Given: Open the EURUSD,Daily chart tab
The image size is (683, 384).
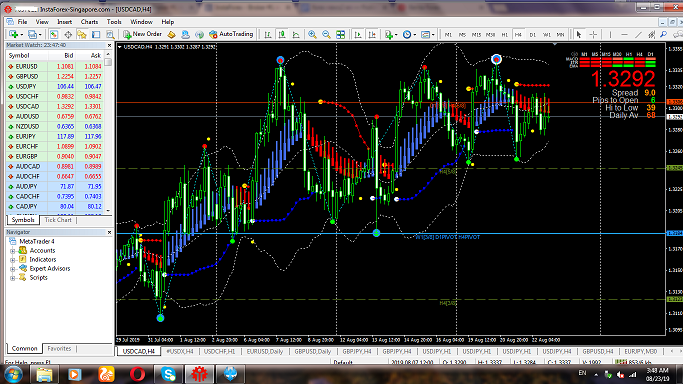Looking at the screenshot, I should coord(265,351).
